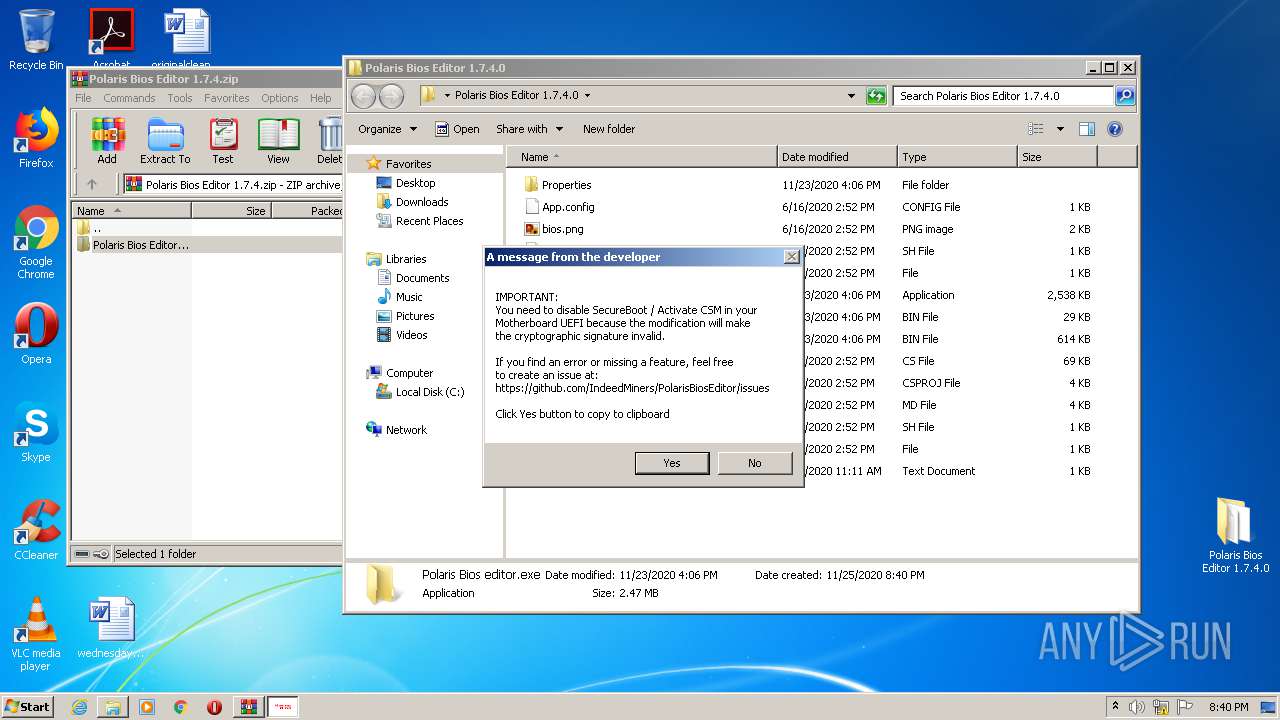
Task: Click New folder button
Action: point(609,129)
